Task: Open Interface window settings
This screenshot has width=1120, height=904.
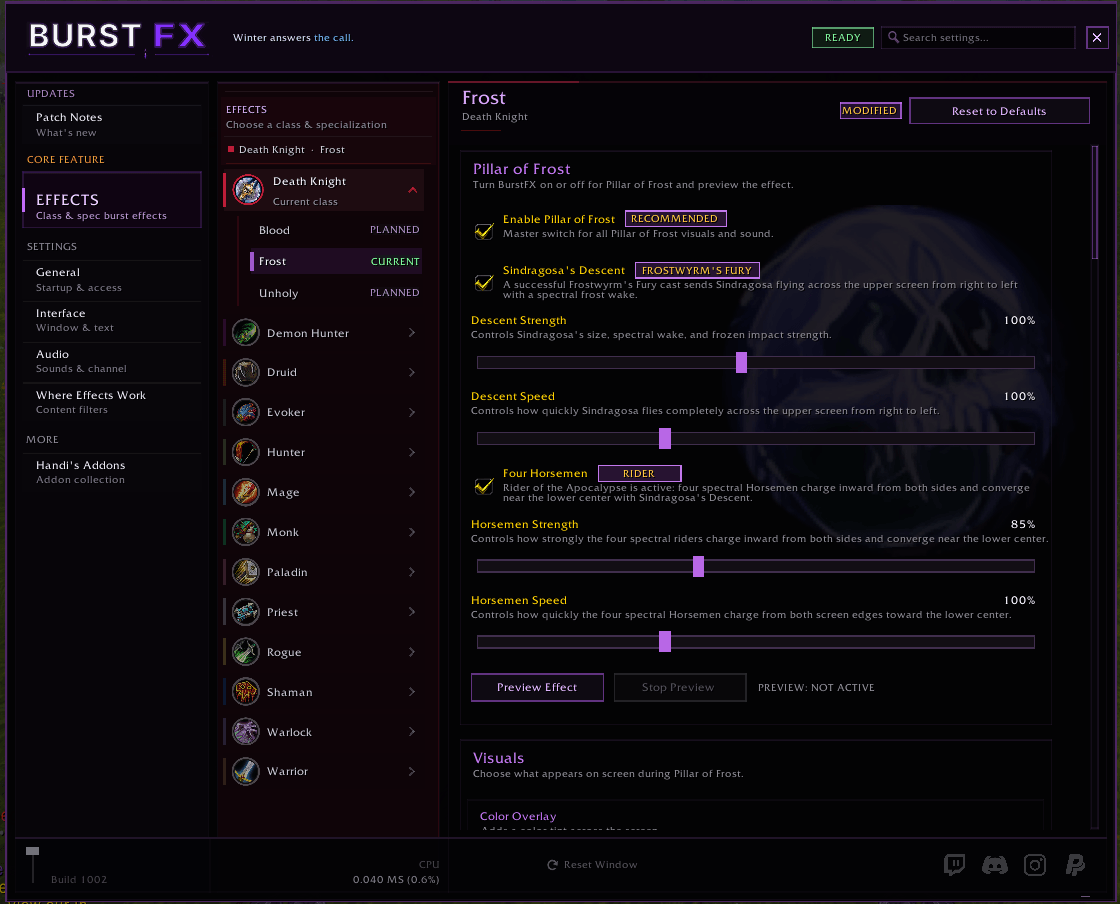Action: 112,320
